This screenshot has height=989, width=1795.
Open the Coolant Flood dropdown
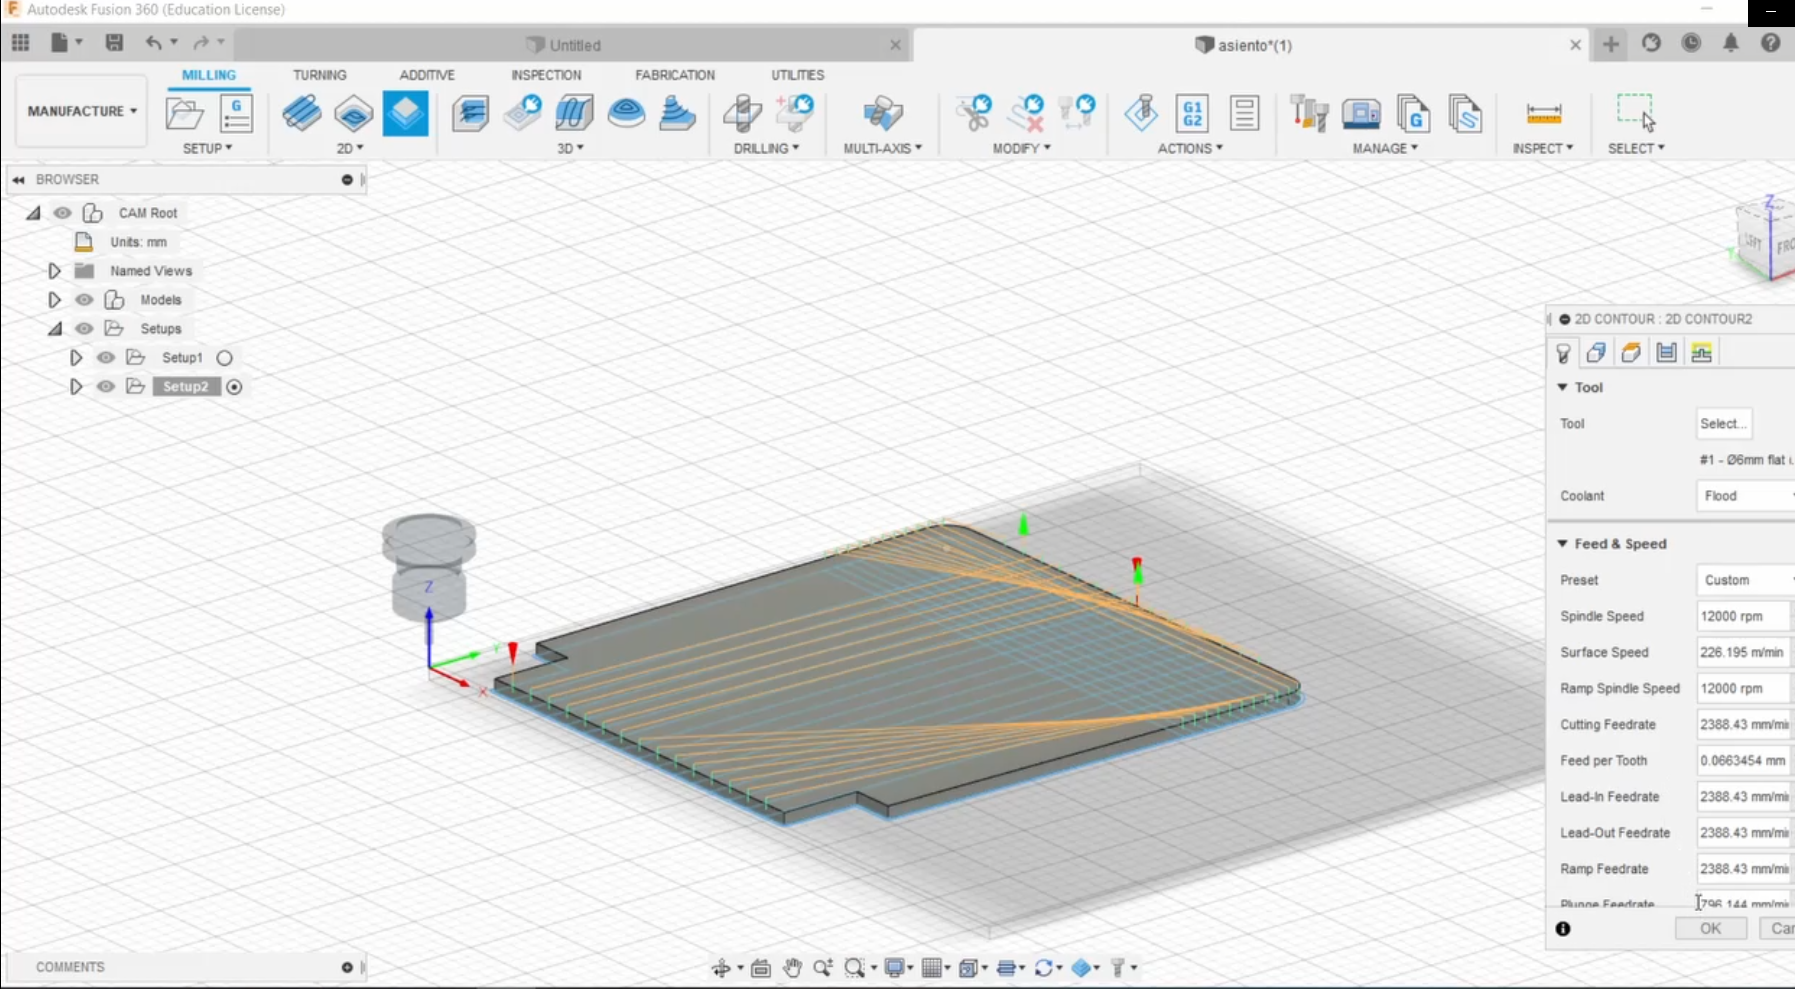(x=1745, y=496)
